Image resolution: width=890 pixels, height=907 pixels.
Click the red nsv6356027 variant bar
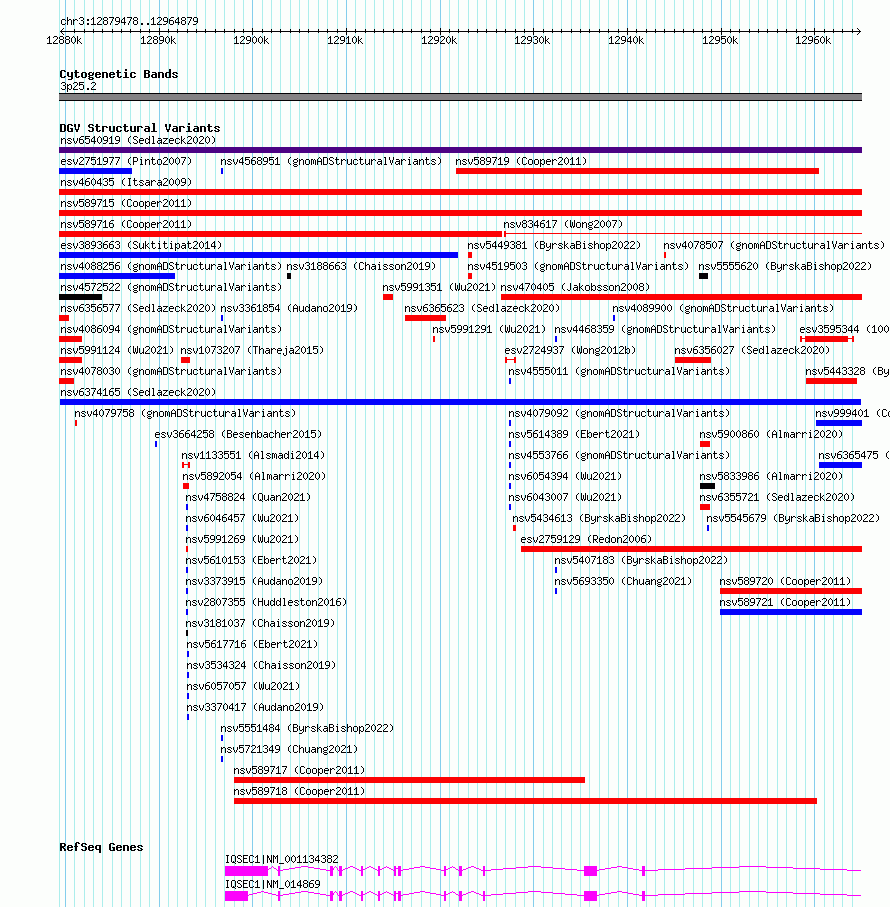(693, 360)
